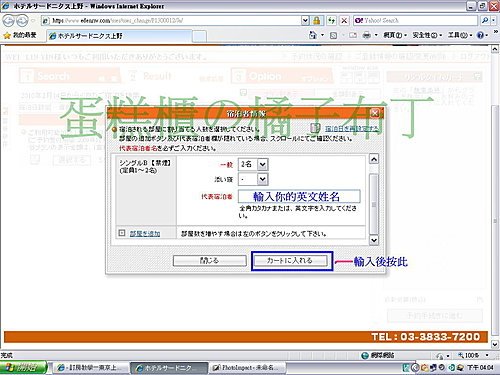Click the security lock icon in address bar

tap(316, 21)
